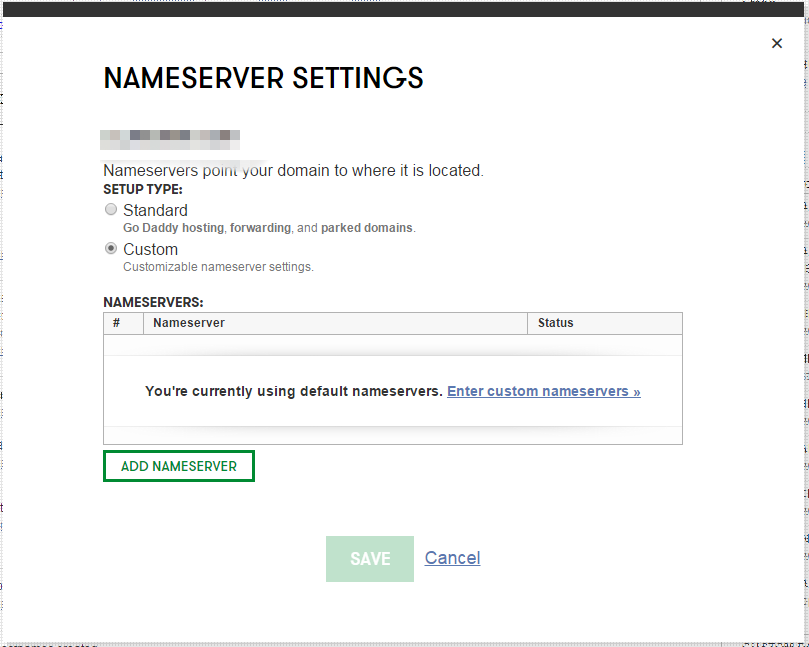The height and width of the screenshot is (647, 809).
Task: Choose the Custom setup type radio button
Action: [111, 249]
